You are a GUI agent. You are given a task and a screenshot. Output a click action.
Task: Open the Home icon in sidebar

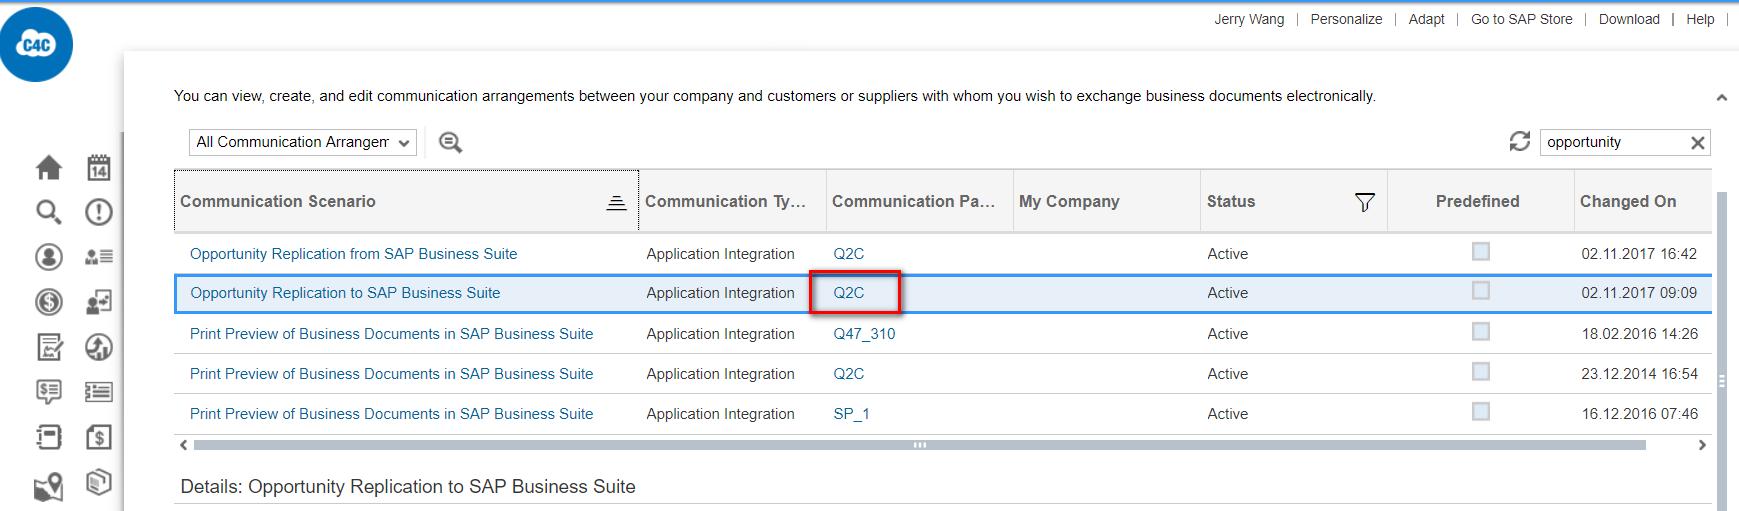[x=49, y=168]
